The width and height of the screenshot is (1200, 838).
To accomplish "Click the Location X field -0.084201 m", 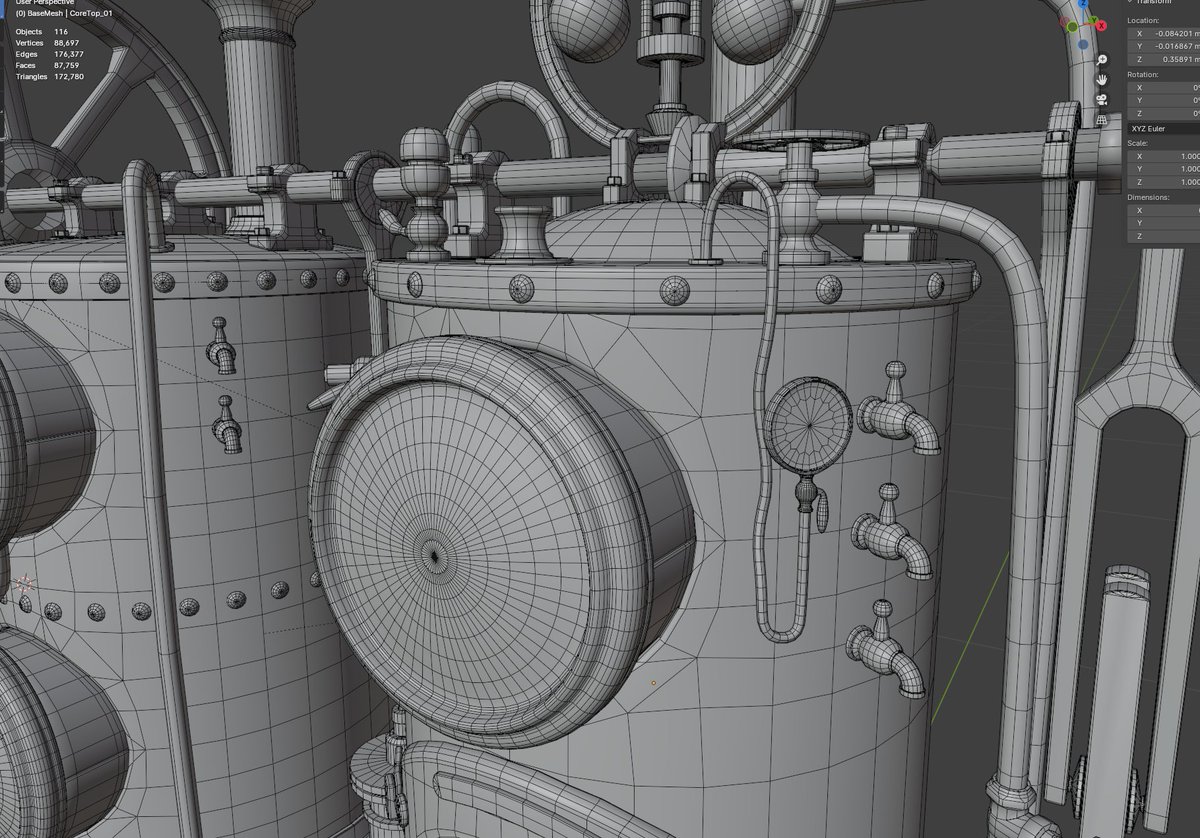I will tap(1164, 33).
